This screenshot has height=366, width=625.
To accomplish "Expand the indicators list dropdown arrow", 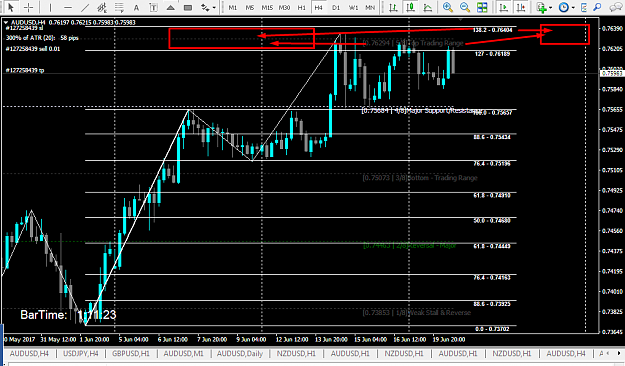I will (x=550, y=8).
